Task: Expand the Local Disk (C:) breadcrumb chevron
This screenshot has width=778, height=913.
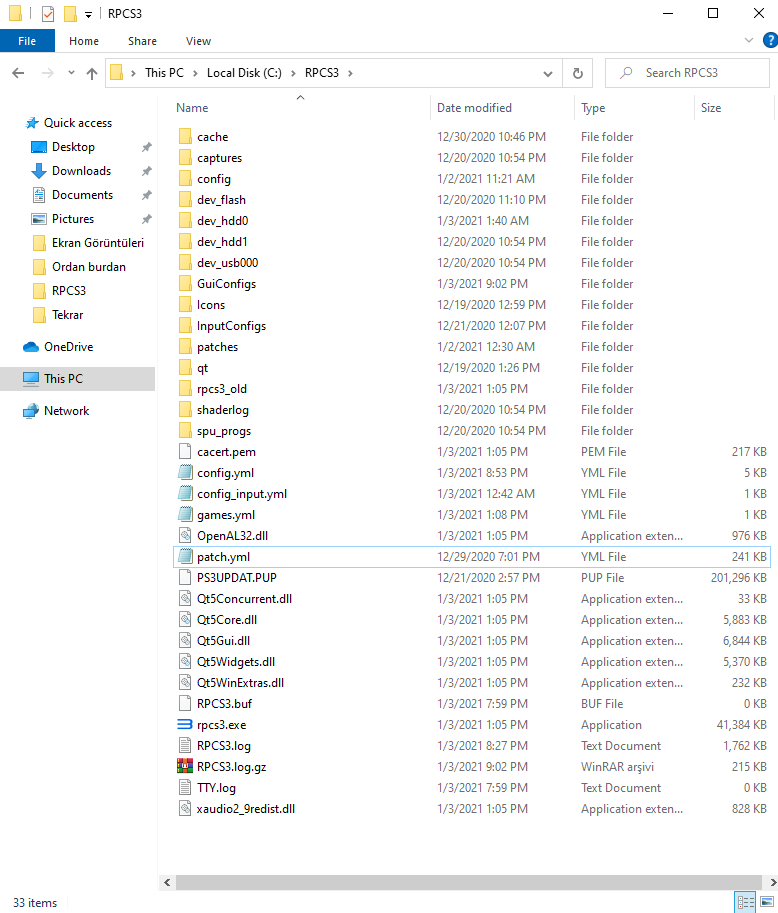Action: pyautogui.click(x=293, y=73)
